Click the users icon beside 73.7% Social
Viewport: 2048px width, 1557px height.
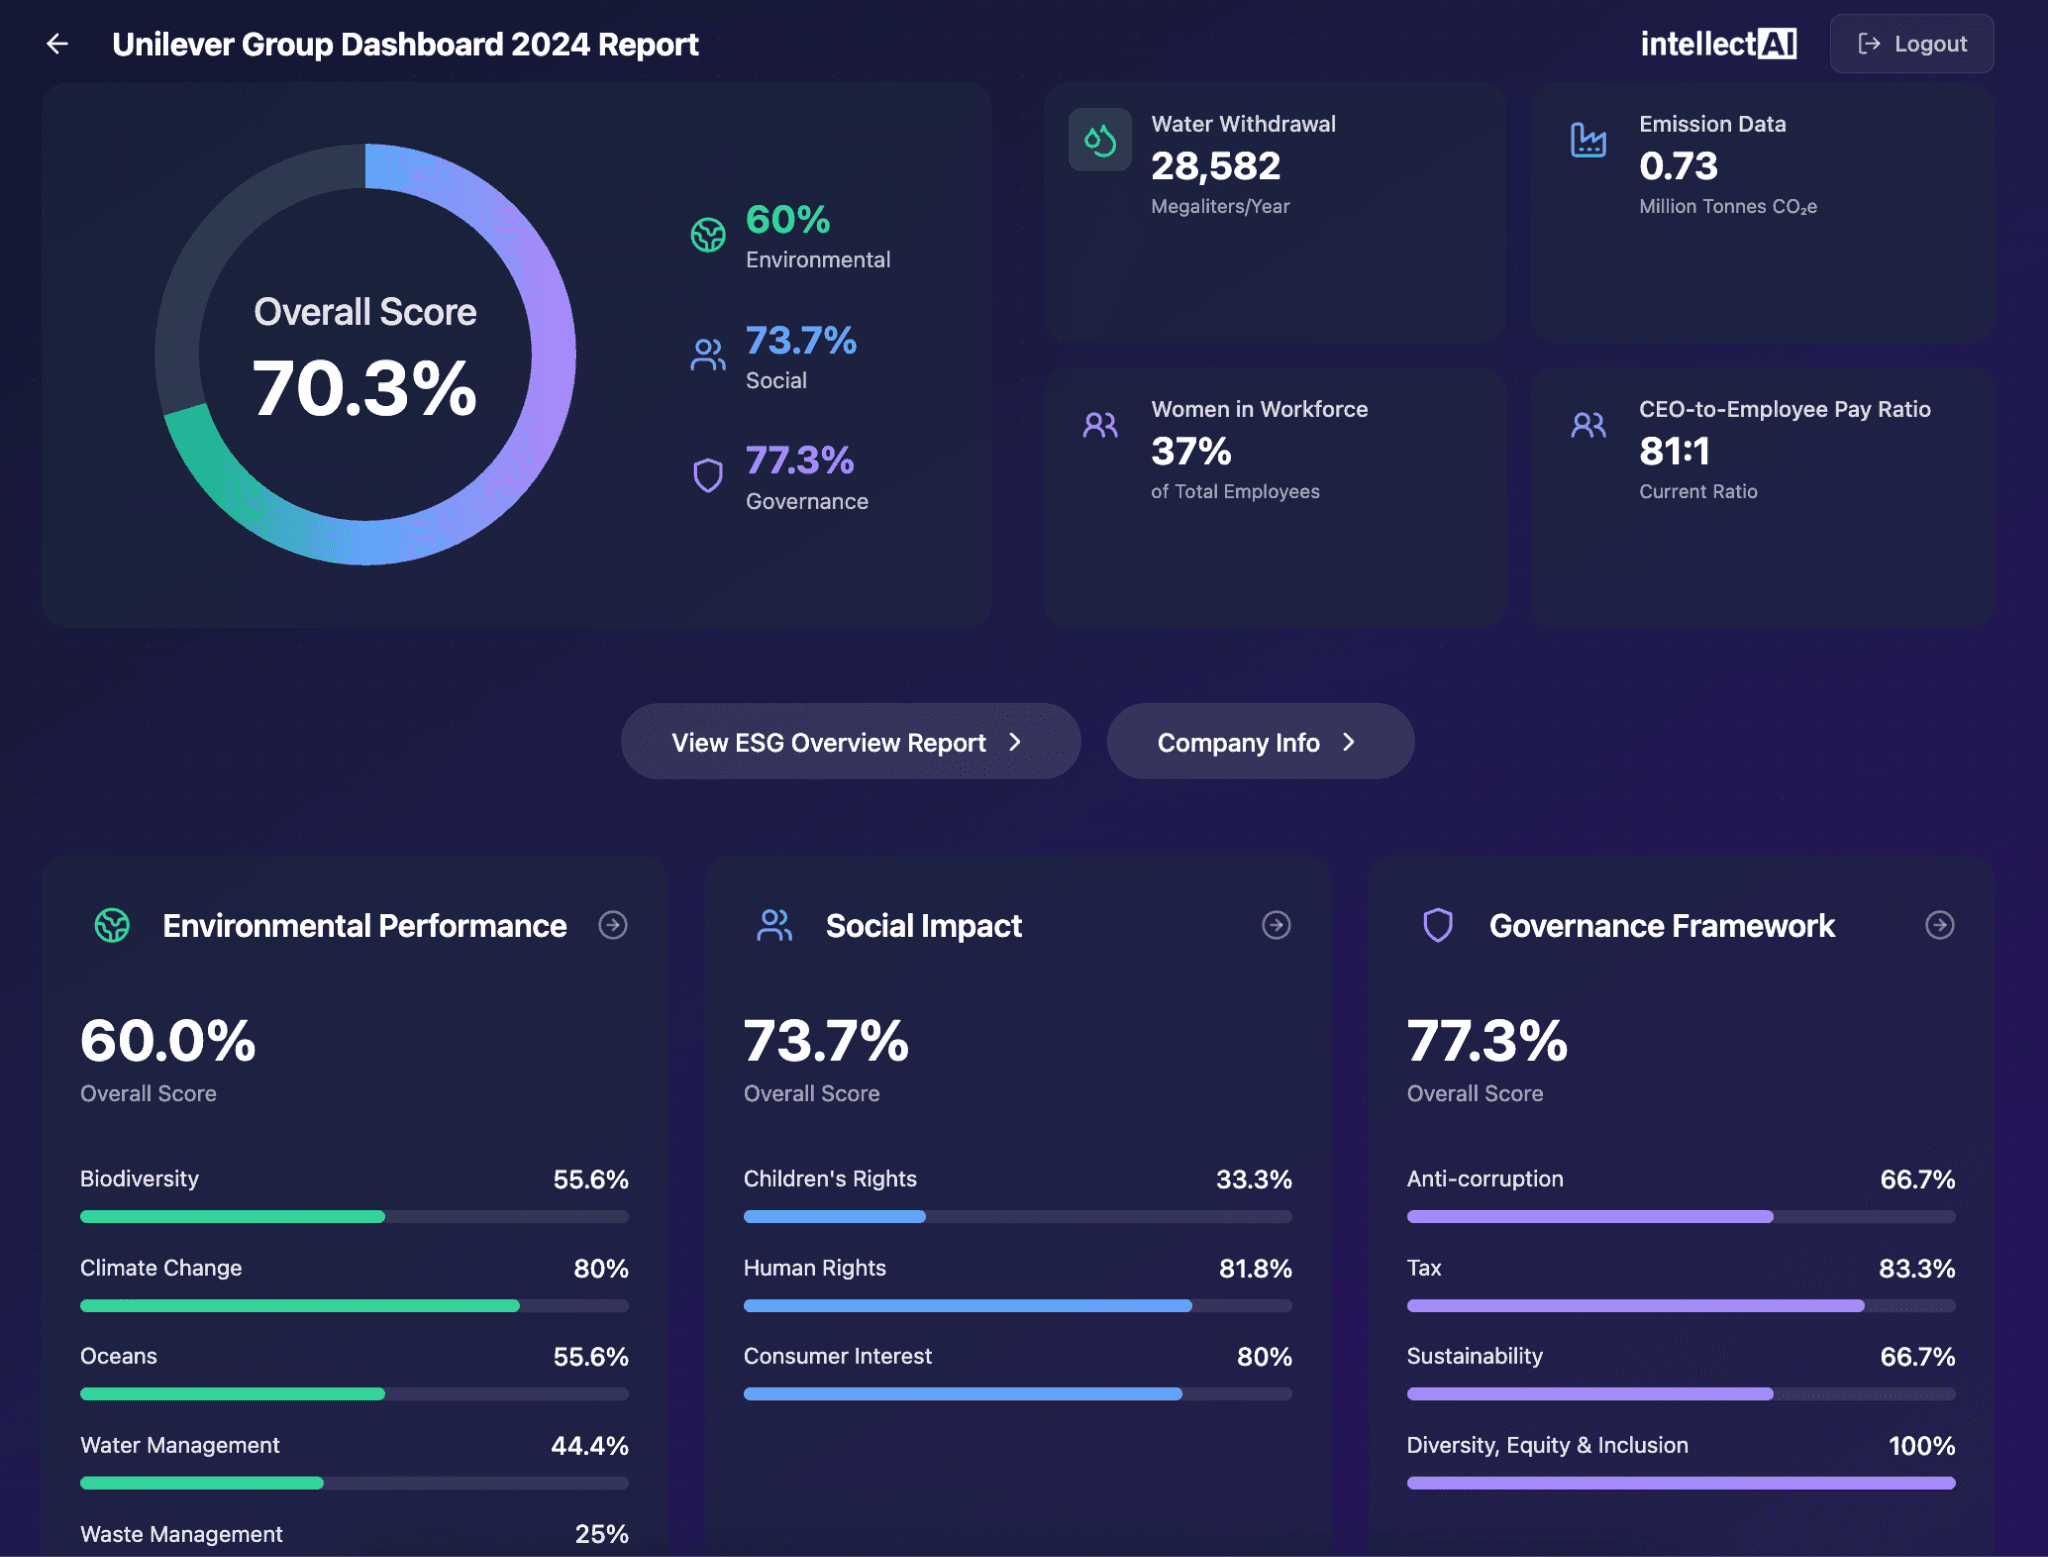(x=708, y=355)
